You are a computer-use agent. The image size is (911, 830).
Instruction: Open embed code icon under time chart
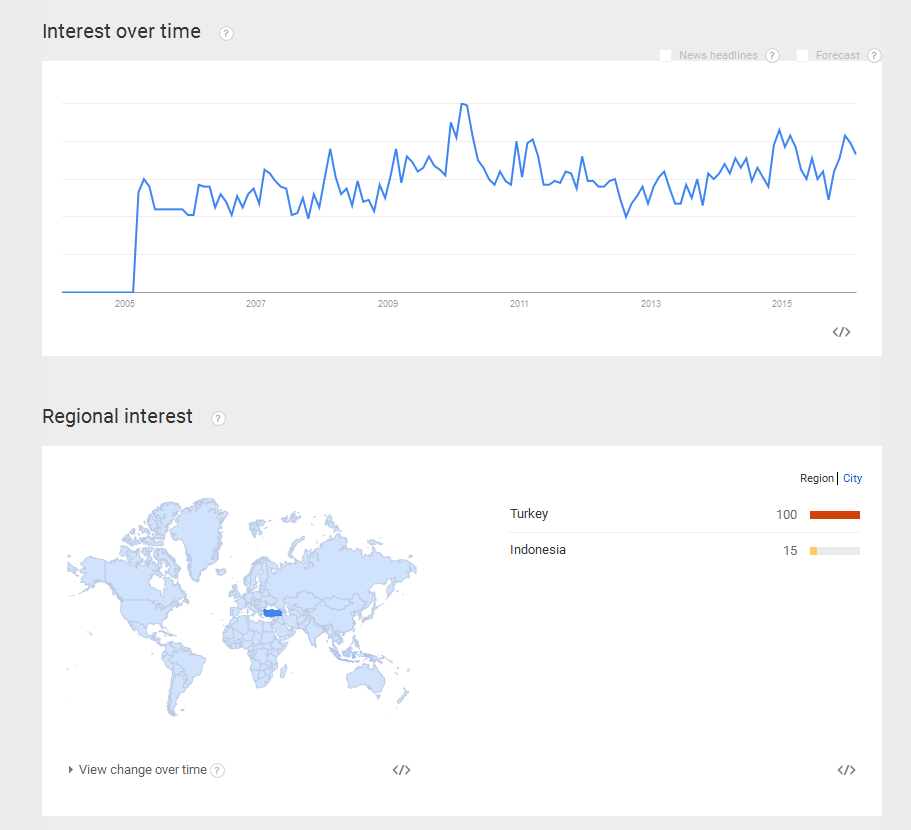click(841, 332)
